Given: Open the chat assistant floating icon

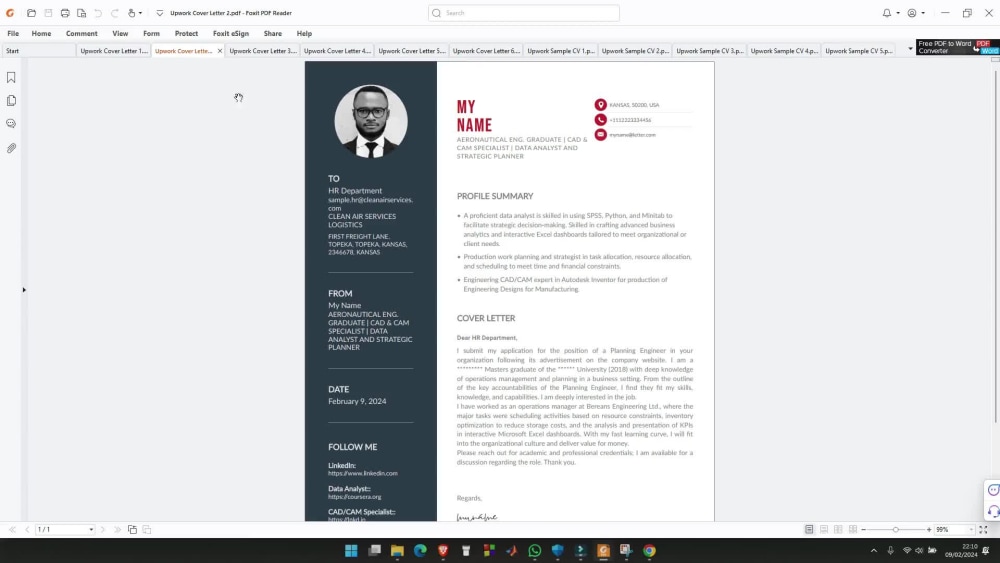Looking at the screenshot, I should click(993, 490).
